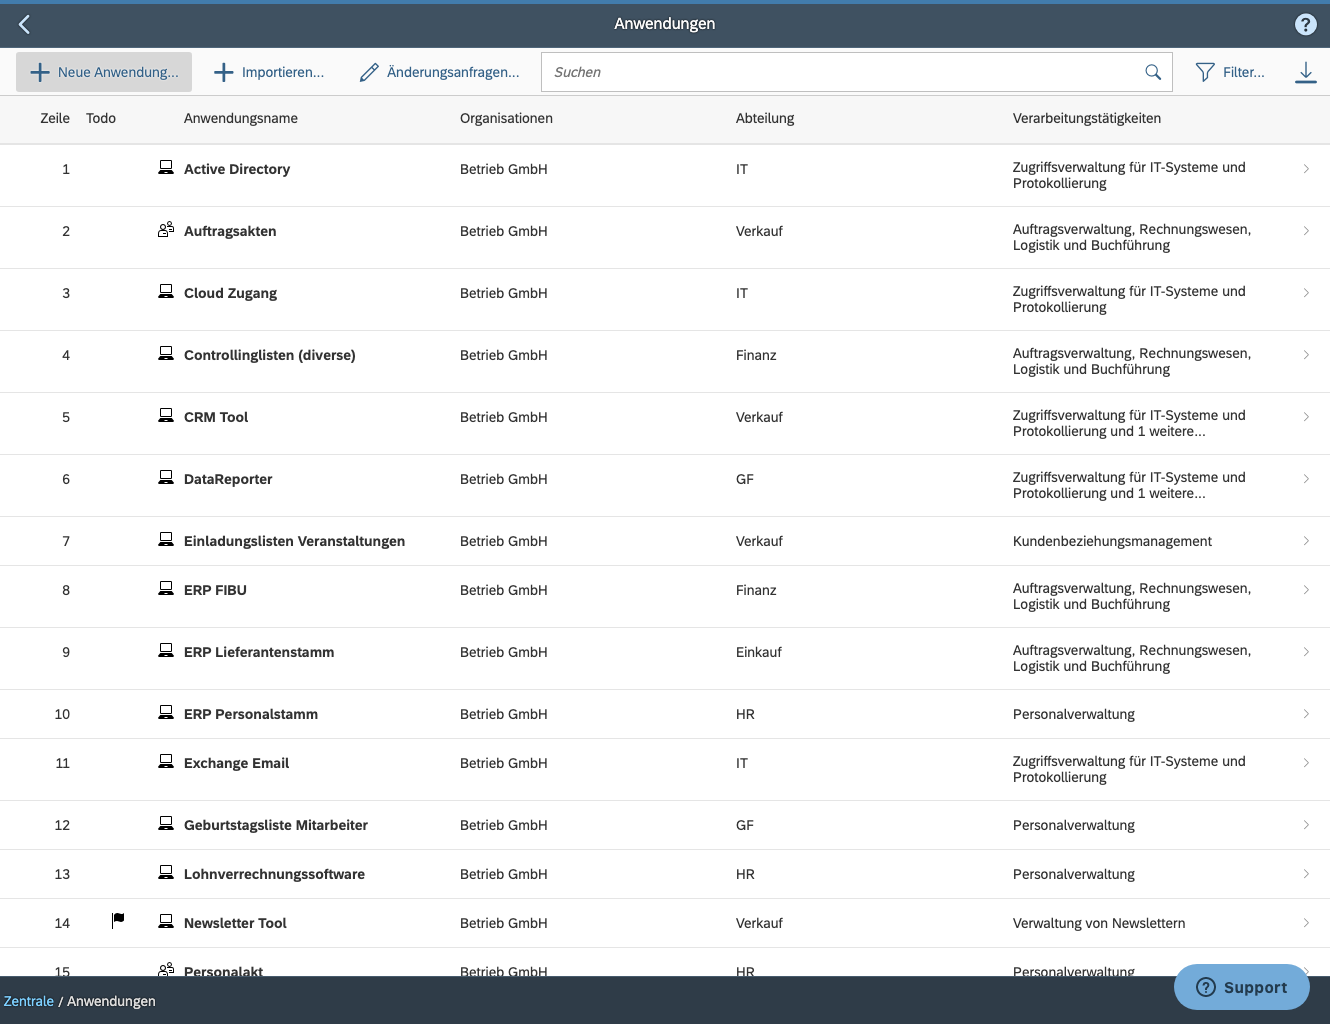
Task: Click the Suchen input field
Action: click(800, 71)
